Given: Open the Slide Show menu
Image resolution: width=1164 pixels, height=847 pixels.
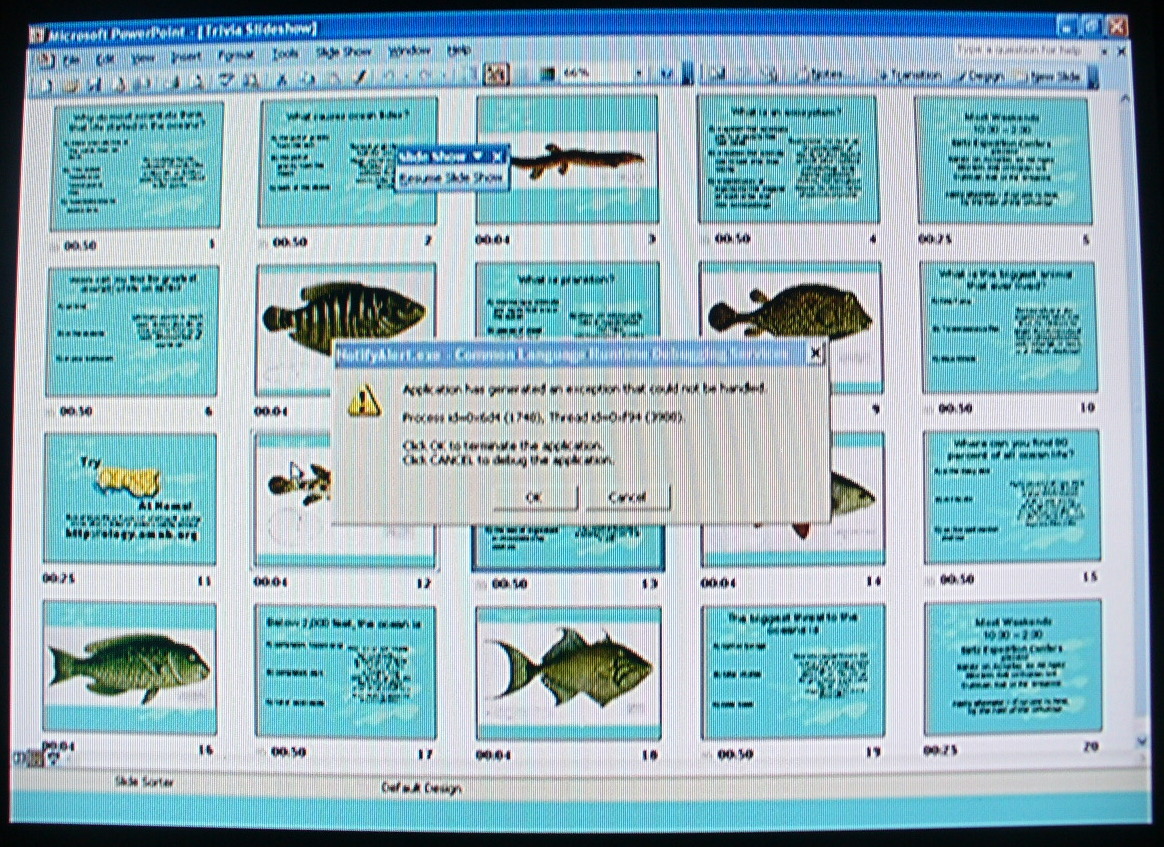Looking at the screenshot, I should point(344,52).
